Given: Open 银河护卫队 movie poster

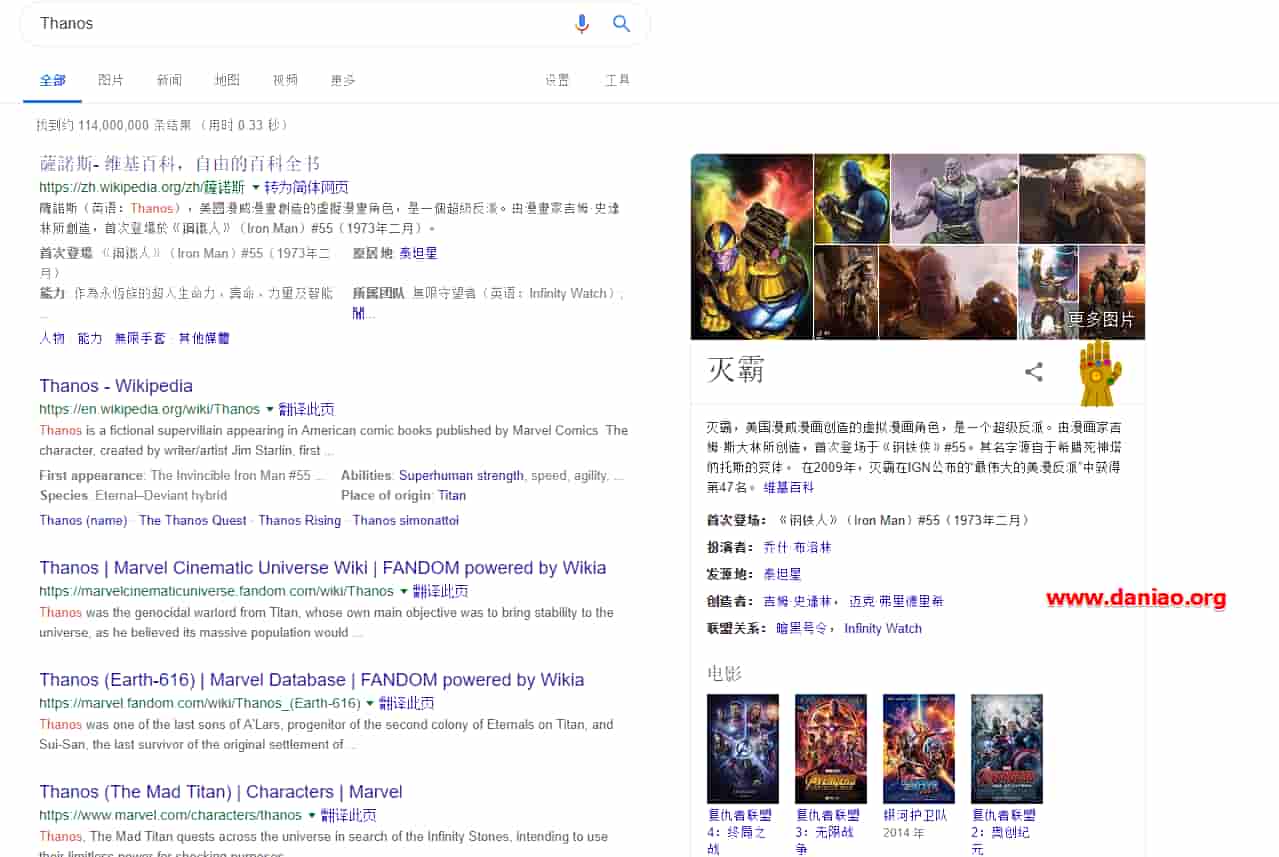Looking at the screenshot, I should [919, 749].
